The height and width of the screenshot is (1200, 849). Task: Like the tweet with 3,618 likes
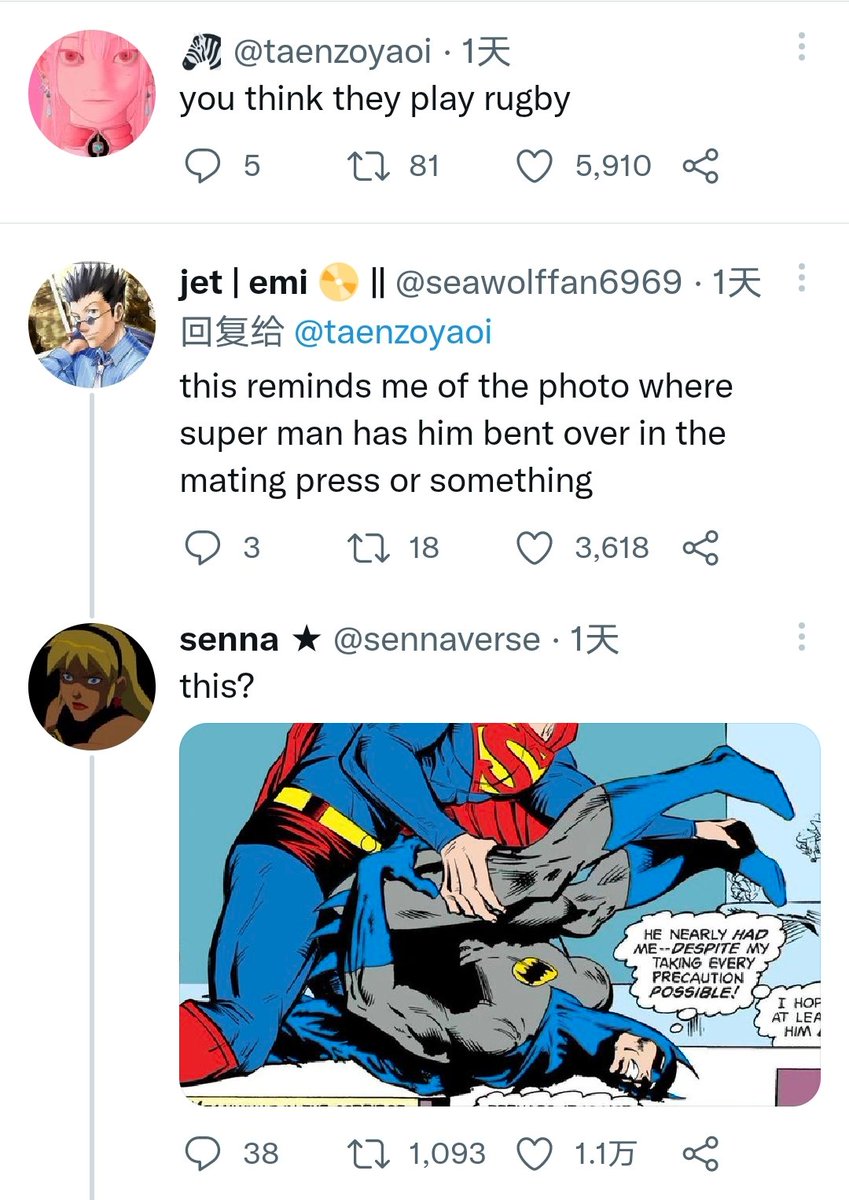coord(534,547)
